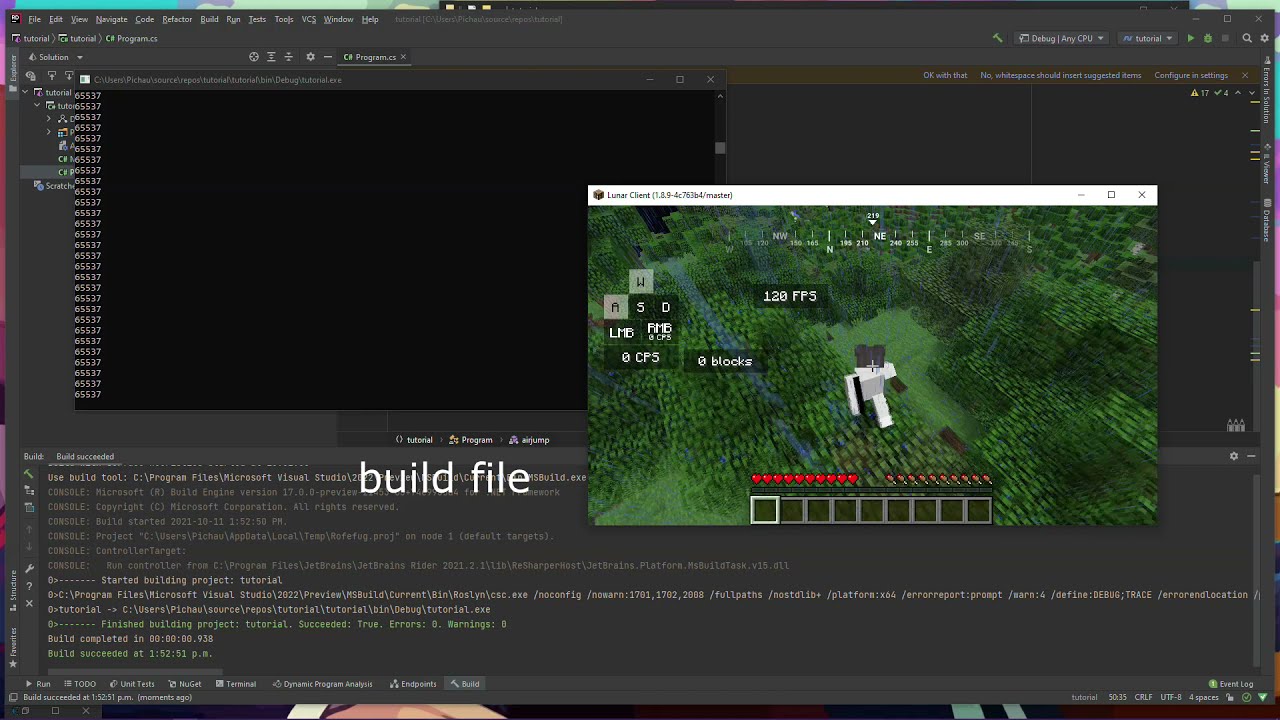Open the File menu in Rider

35,19
